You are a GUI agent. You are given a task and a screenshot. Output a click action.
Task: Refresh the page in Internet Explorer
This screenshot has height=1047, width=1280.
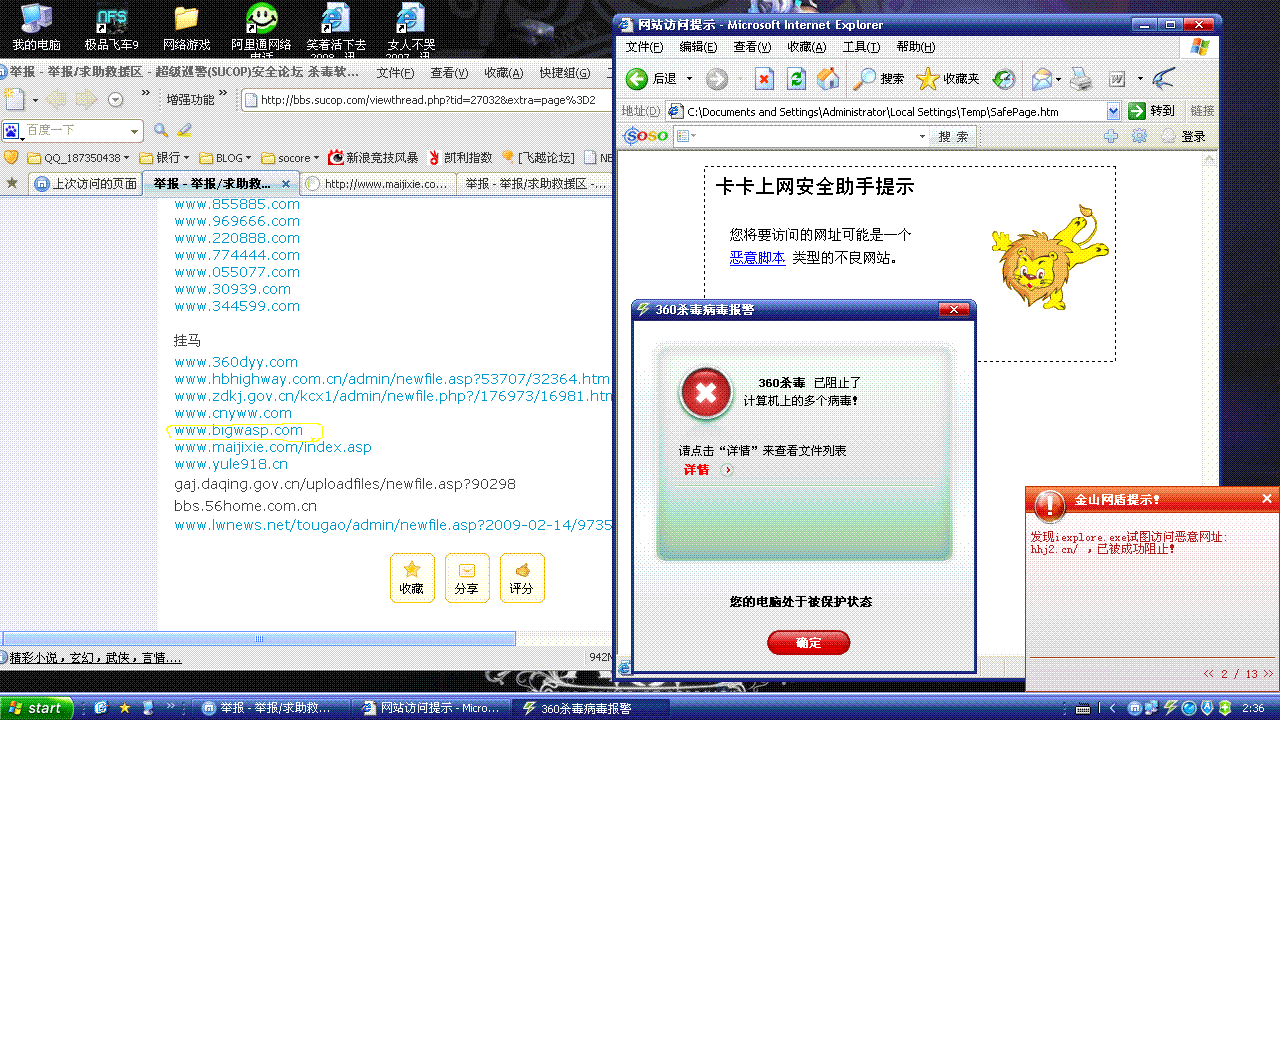(796, 79)
